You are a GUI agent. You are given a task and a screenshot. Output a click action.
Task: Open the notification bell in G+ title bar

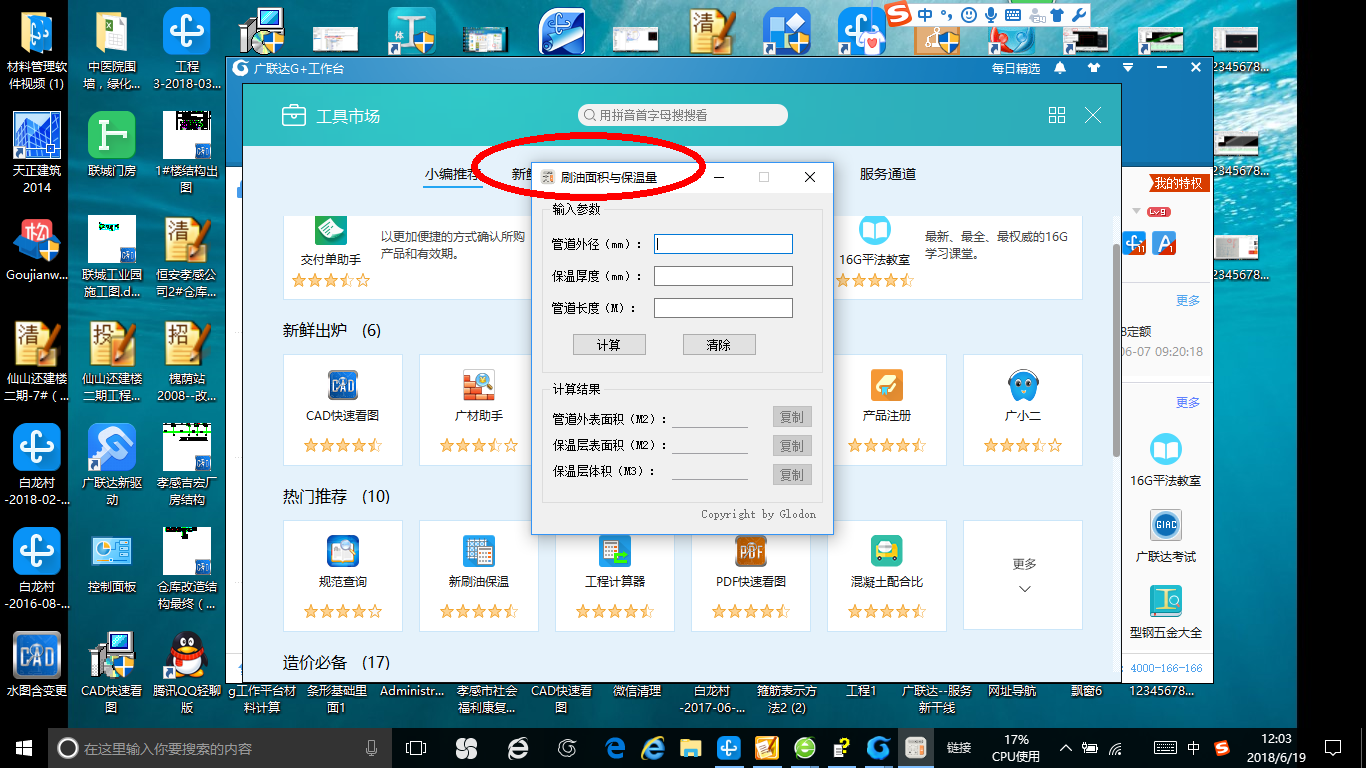pos(1060,68)
